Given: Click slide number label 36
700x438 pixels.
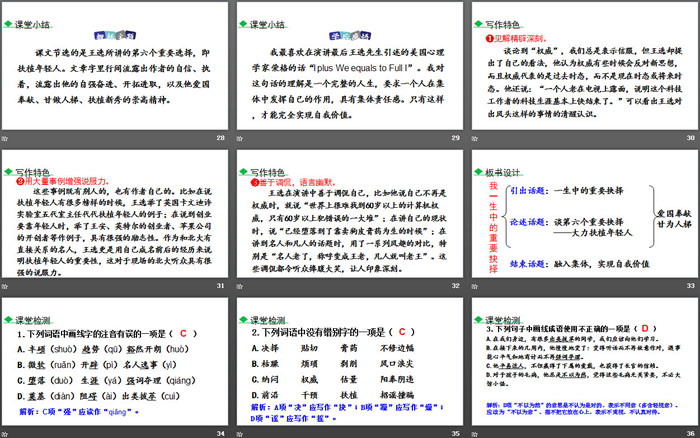Looking at the screenshot, I should [x=691, y=434].
